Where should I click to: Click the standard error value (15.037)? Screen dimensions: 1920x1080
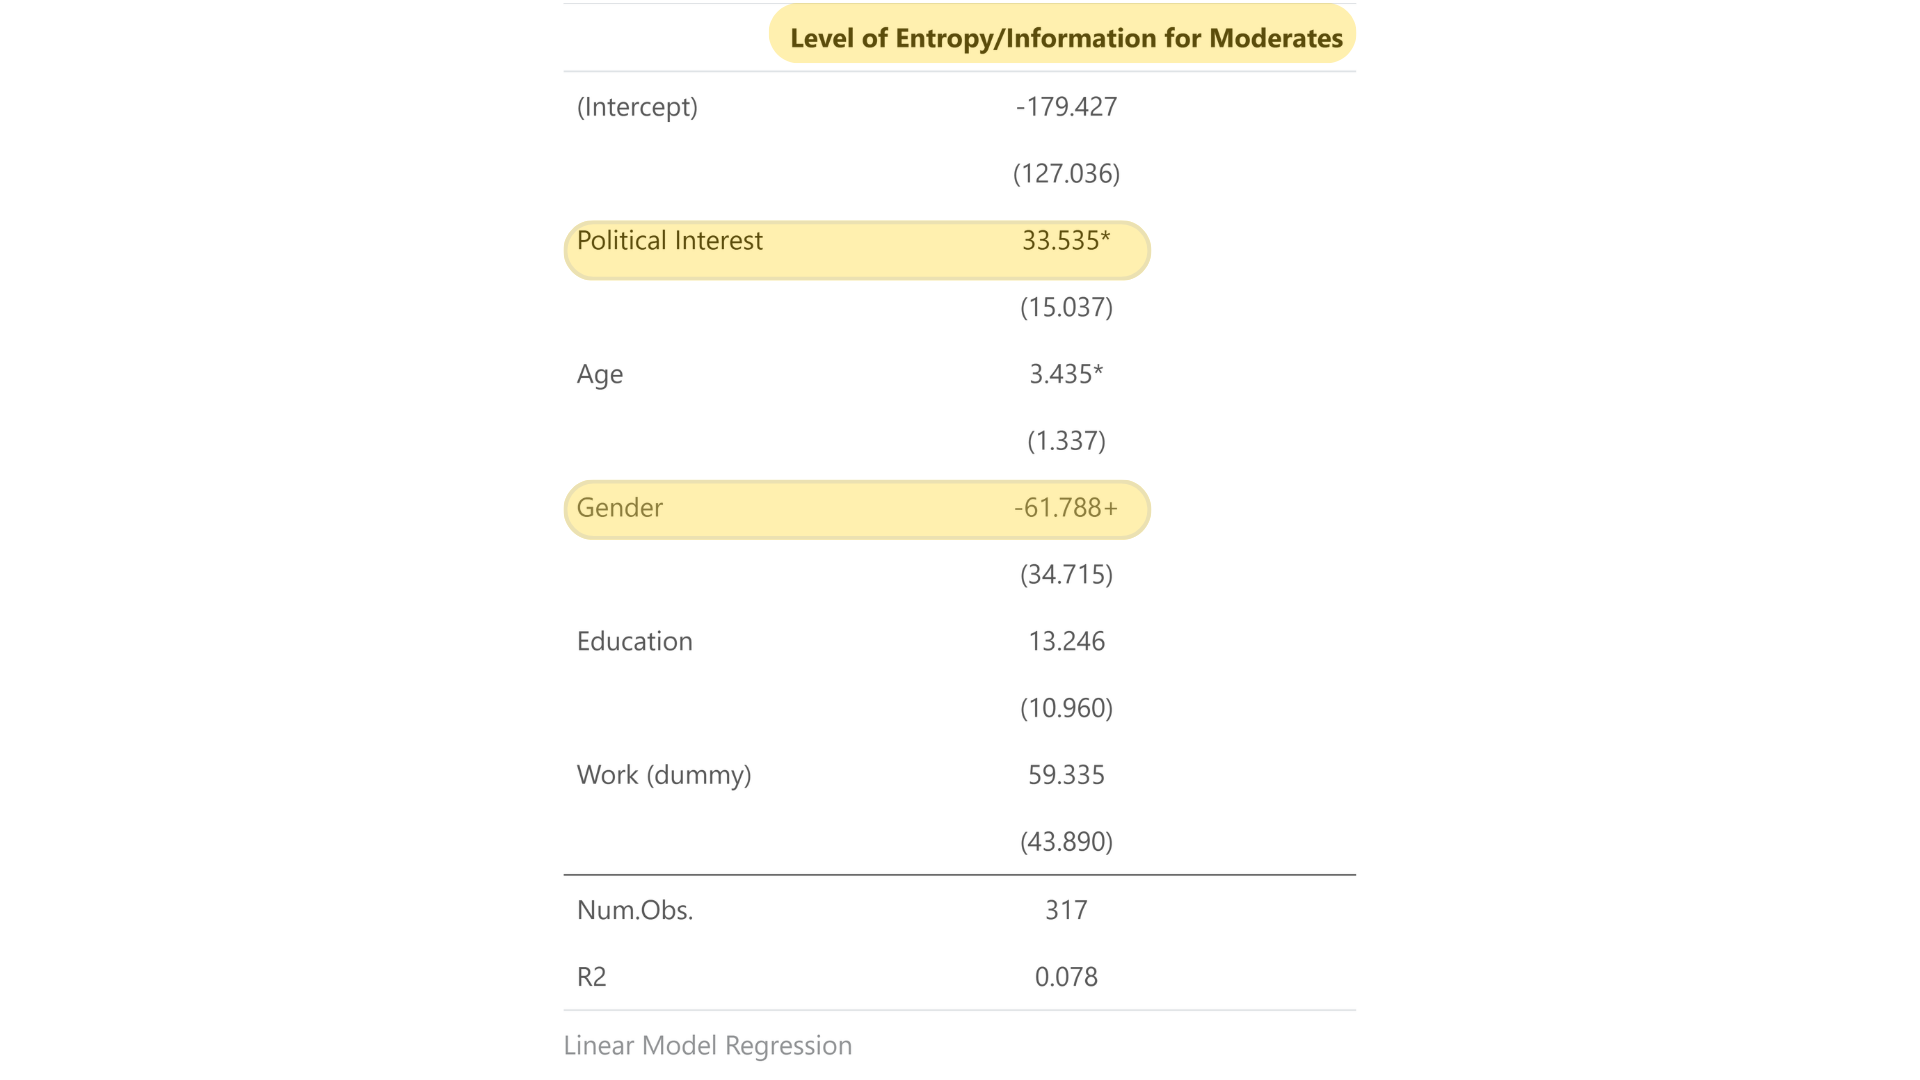(x=1066, y=307)
